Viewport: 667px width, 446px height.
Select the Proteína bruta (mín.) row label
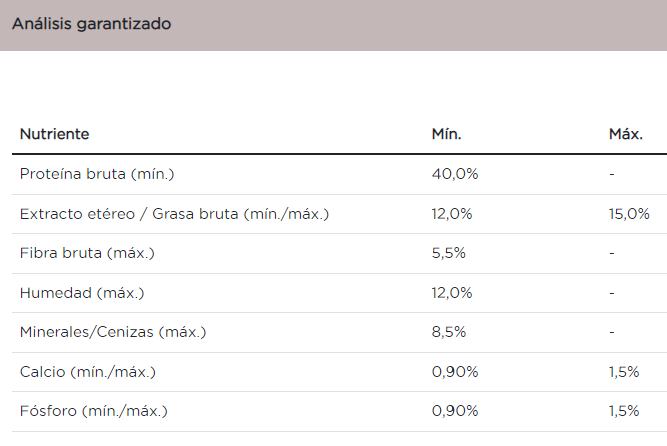coord(97,174)
